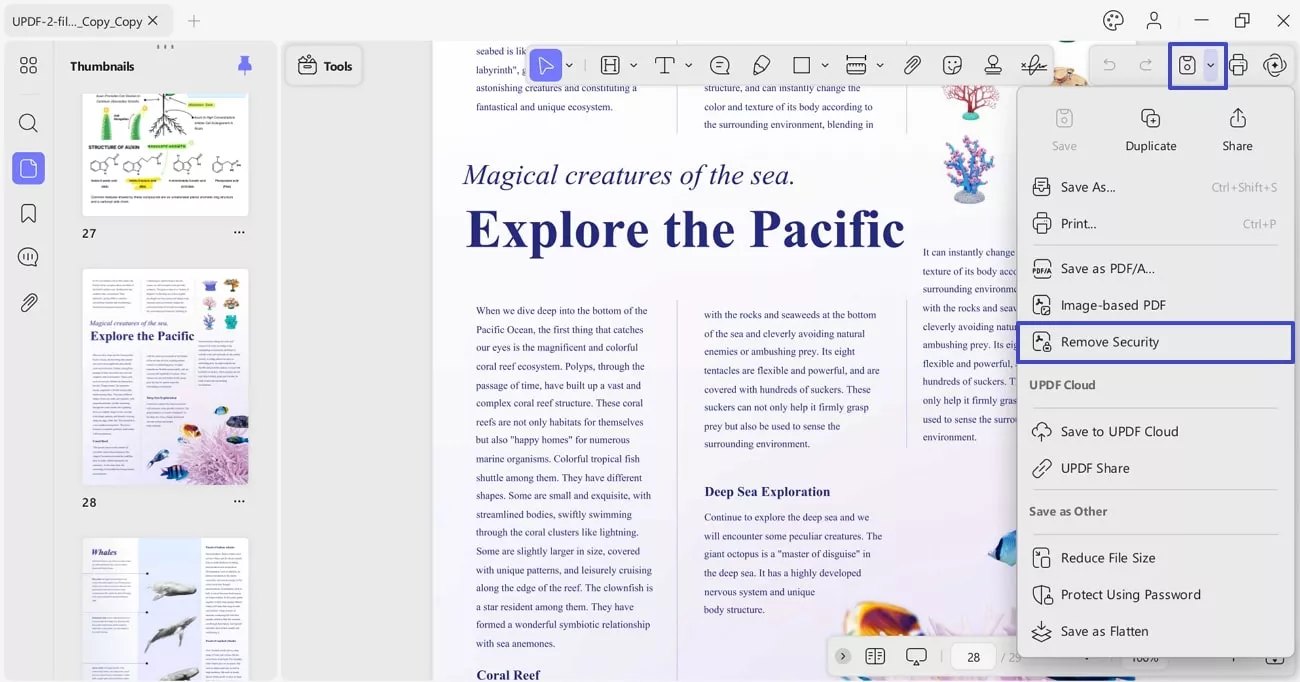Choose Reduce File Size
Screen dimensions: 1300x682
[x=1155, y=558]
